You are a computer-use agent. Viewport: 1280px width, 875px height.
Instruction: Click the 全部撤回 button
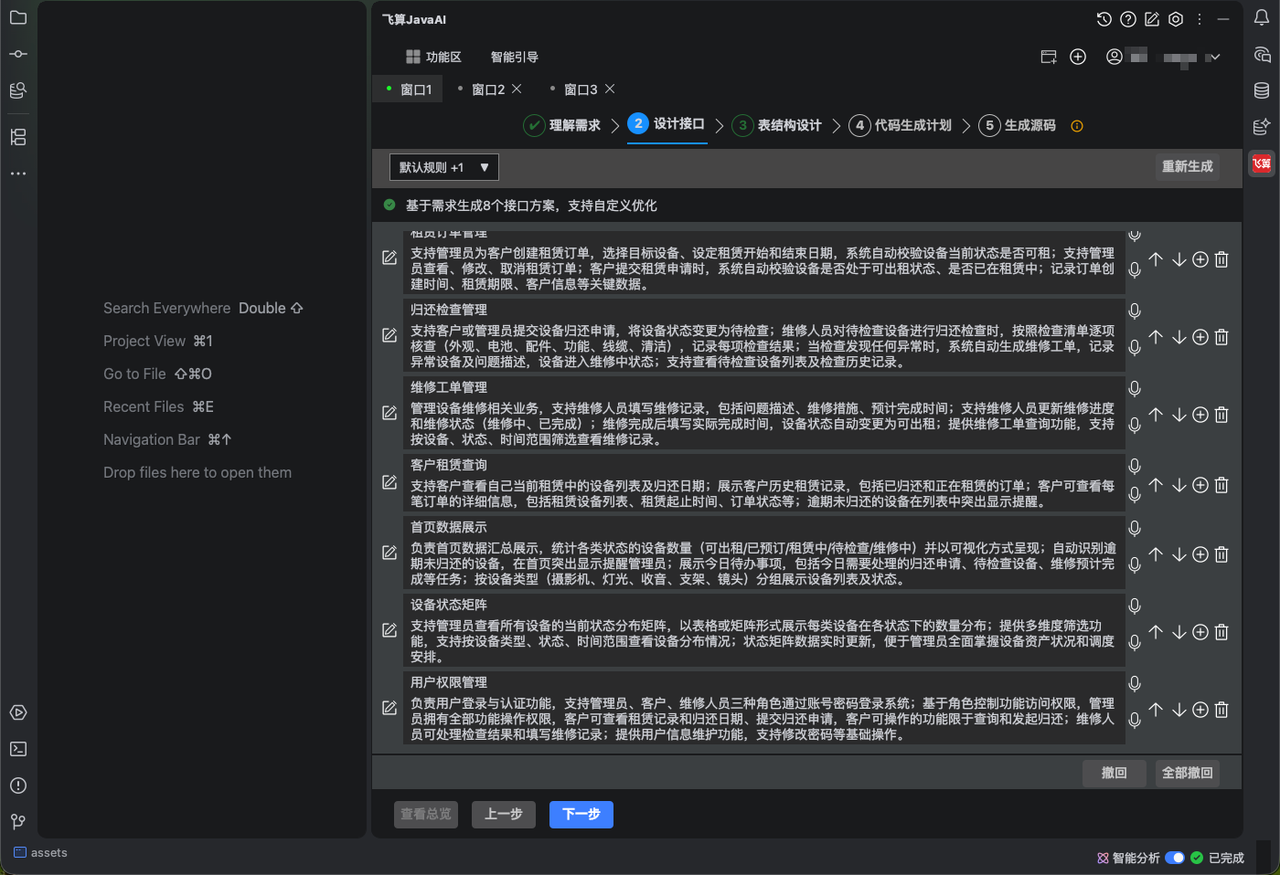(x=1187, y=773)
